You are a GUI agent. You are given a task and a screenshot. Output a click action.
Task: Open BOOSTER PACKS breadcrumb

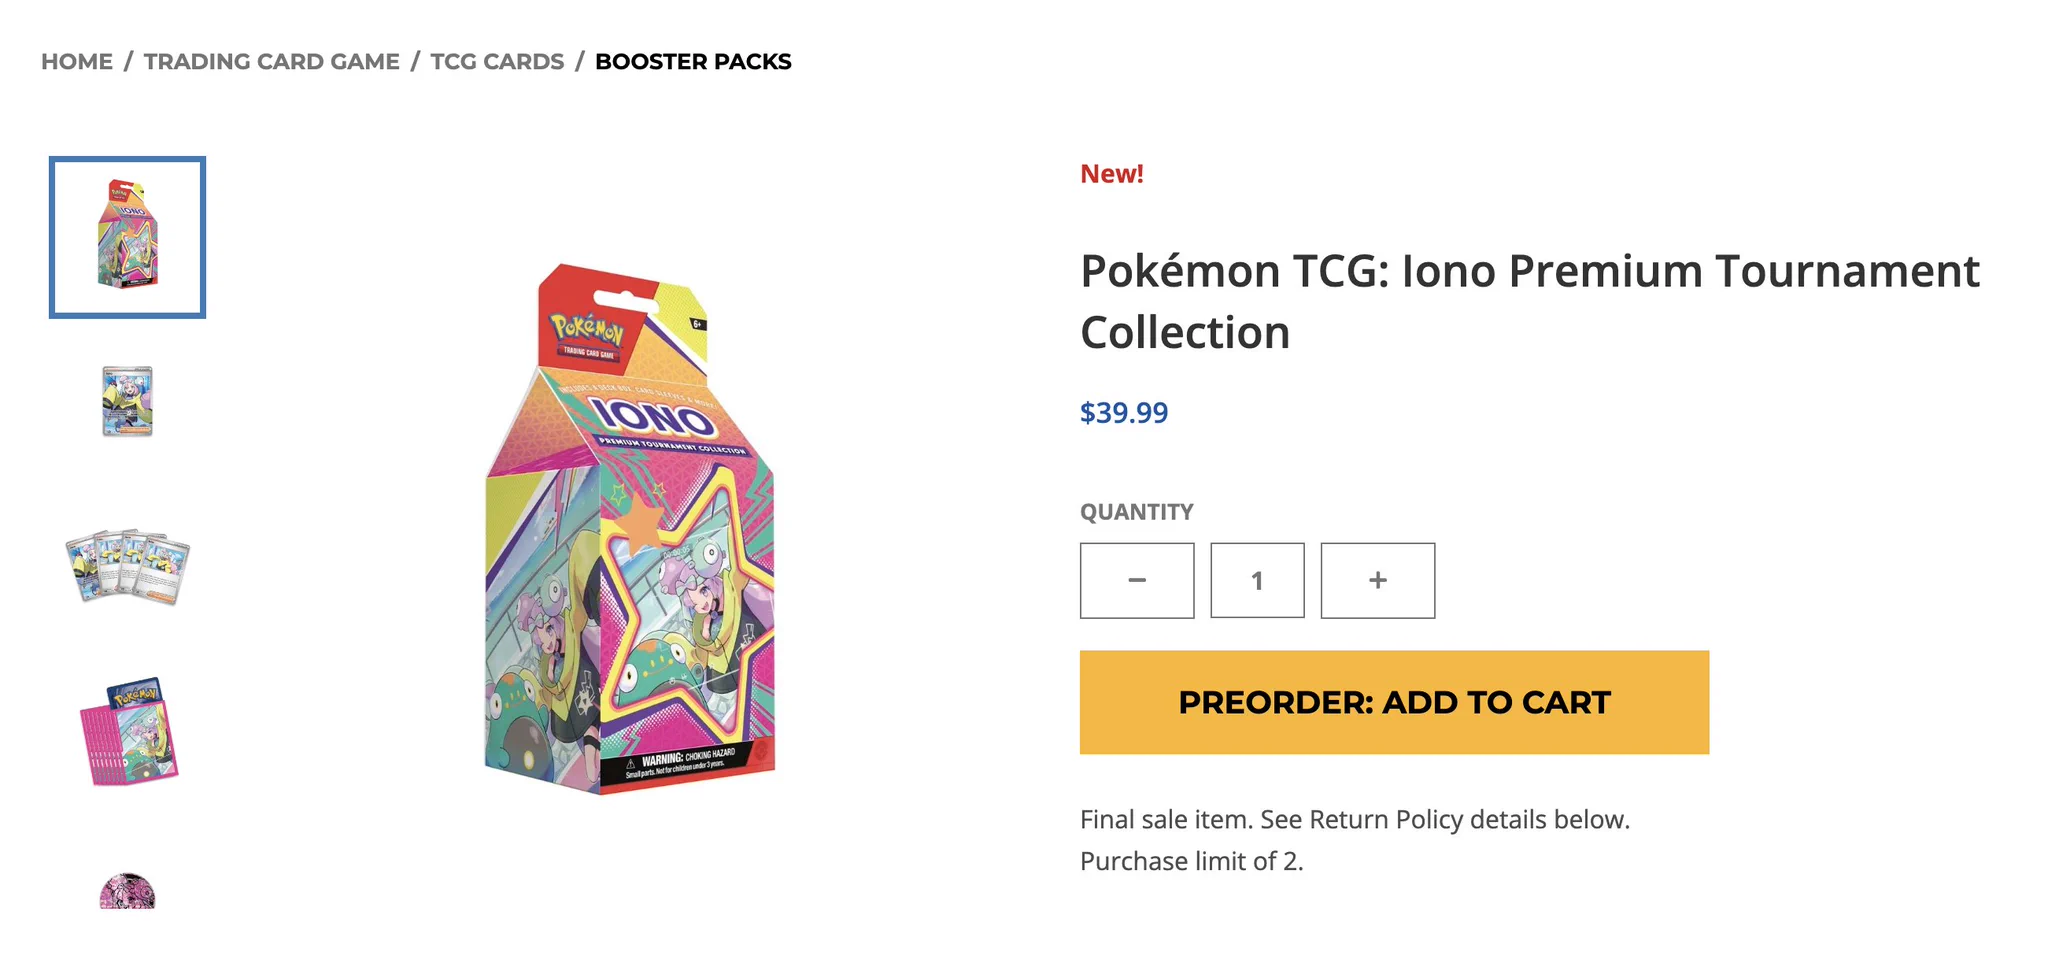(693, 62)
